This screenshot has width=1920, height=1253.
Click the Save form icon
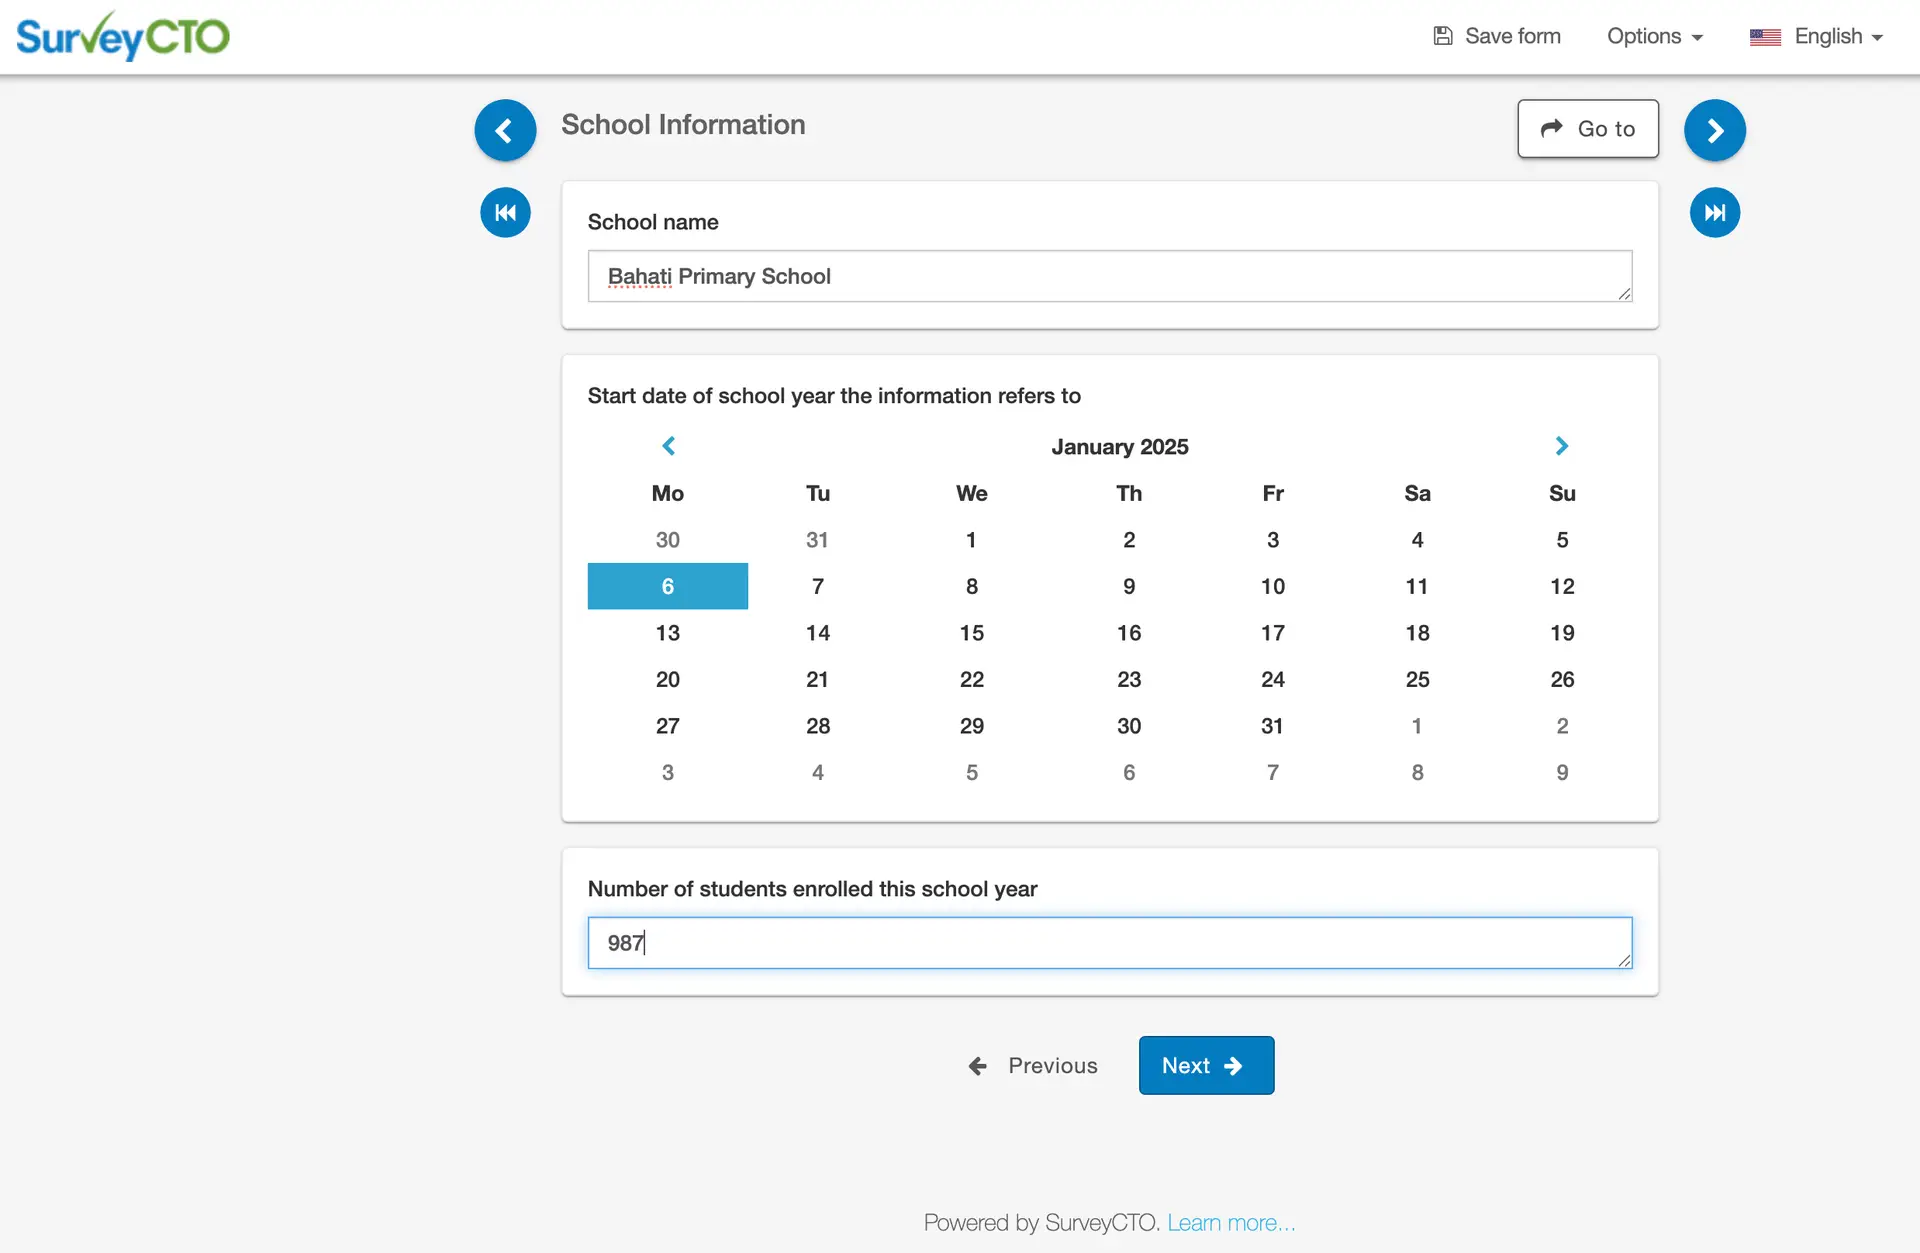click(1443, 35)
